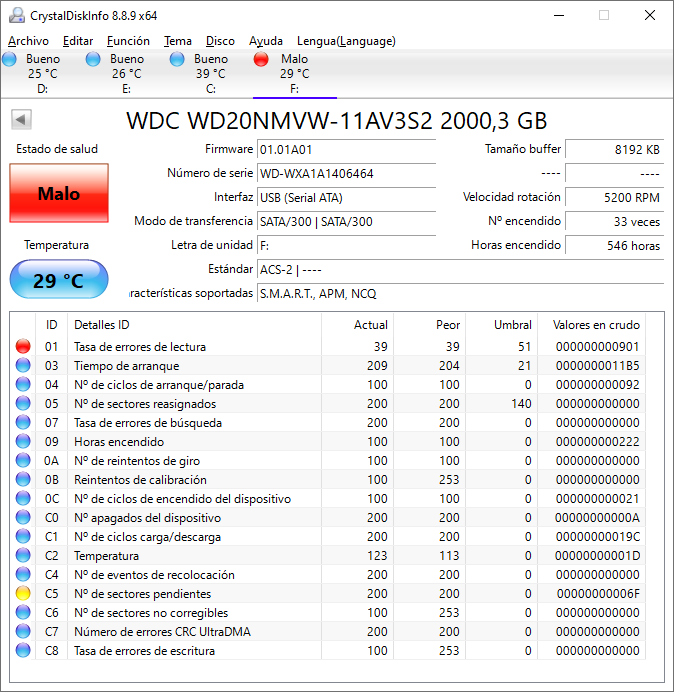This screenshot has width=674, height=692.
Task: Click blue status icon of attribute C2
Action: pos(23,556)
